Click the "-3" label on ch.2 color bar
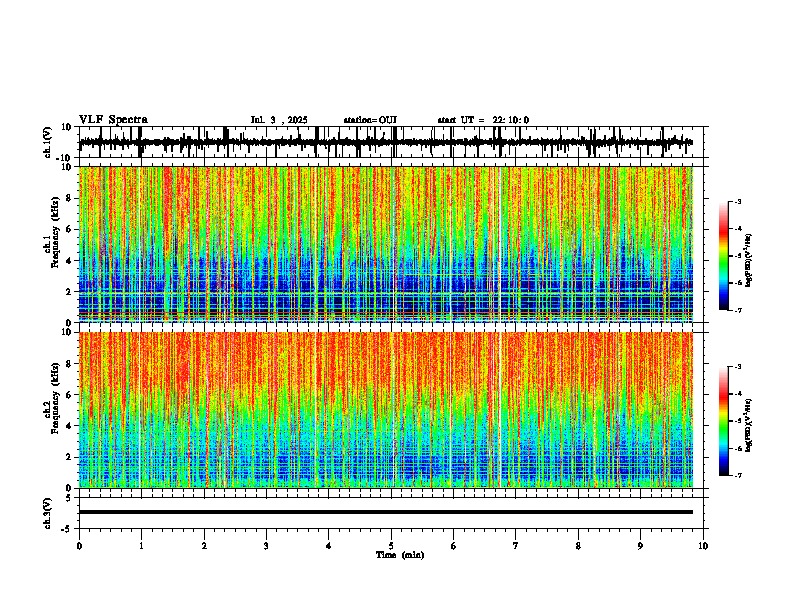Viewport: 792px width, 612px height. [738, 367]
